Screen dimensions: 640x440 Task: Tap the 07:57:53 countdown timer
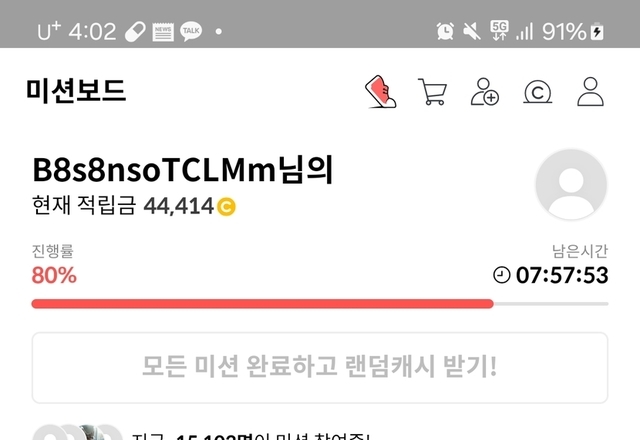pyautogui.click(x=562, y=275)
